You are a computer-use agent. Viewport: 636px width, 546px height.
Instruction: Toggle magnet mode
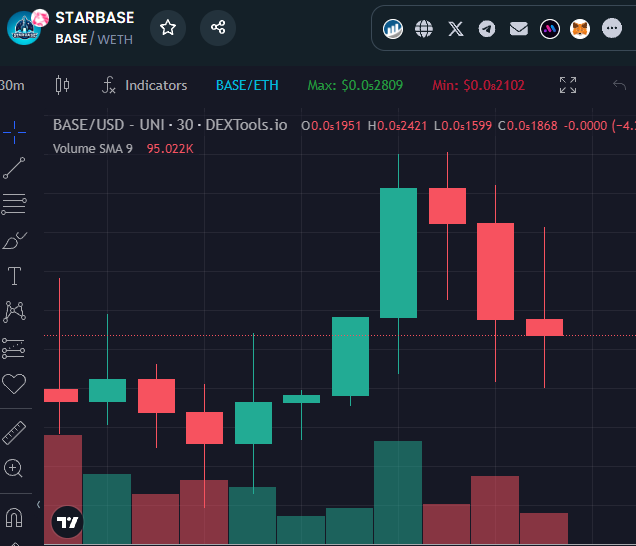pyautogui.click(x=14, y=518)
